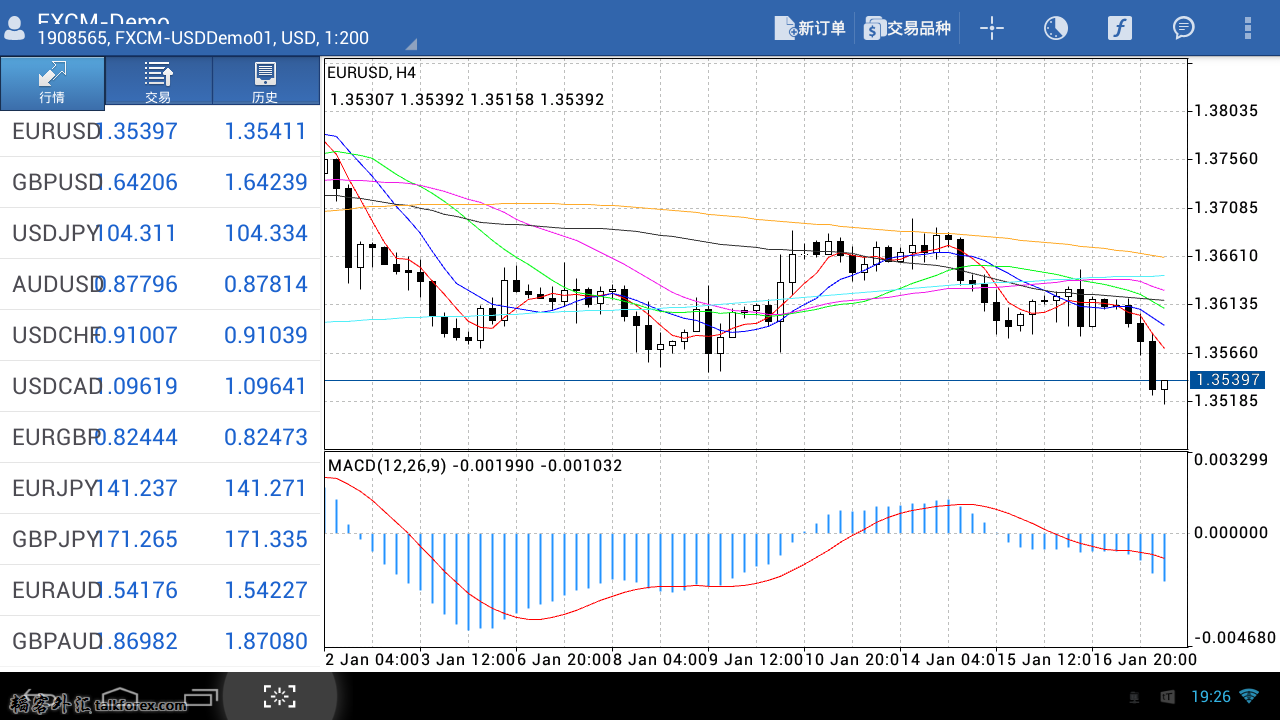Activate the crosshair tool
This screenshot has width=1280, height=720.
point(991,28)
